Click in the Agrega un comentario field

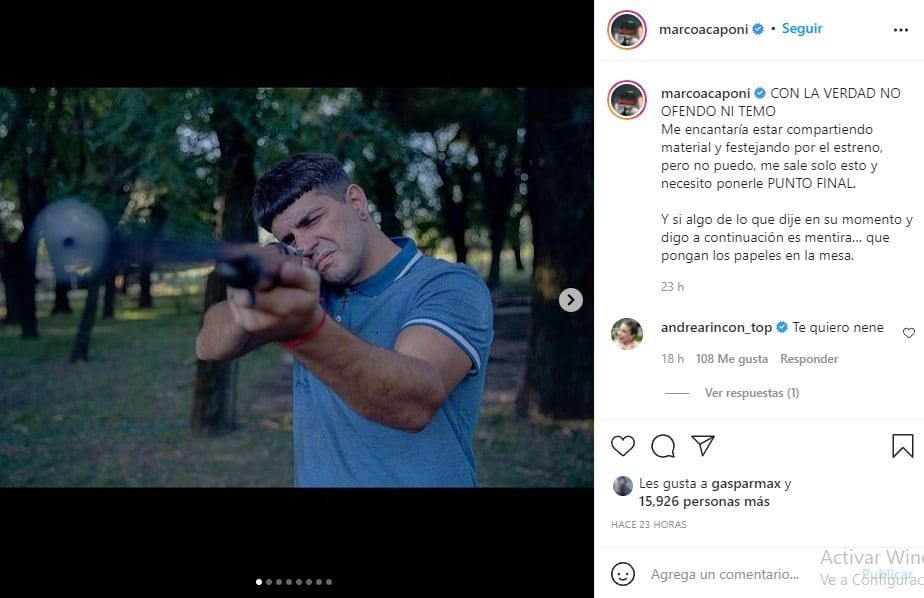(724, 575)
